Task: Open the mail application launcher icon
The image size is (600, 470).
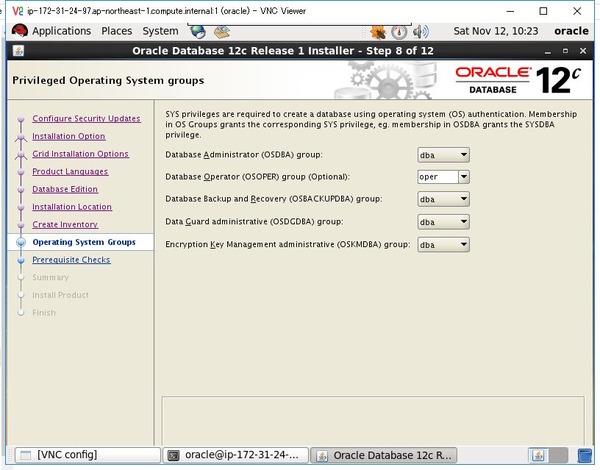Action: [222, 32]
